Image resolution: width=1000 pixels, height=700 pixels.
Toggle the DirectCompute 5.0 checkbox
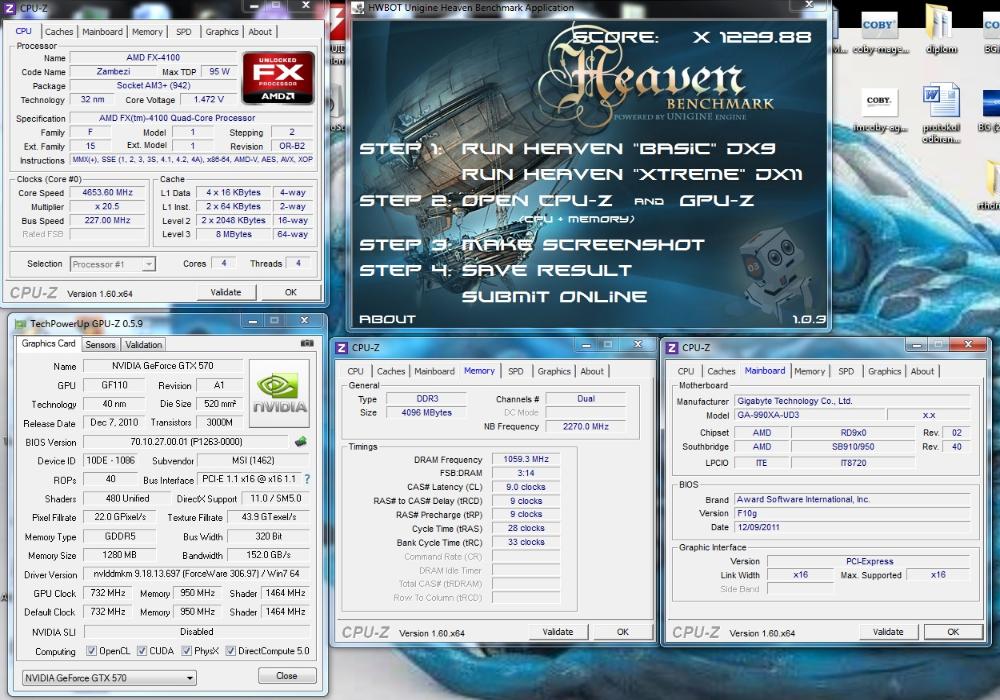(x=231, y=651)
